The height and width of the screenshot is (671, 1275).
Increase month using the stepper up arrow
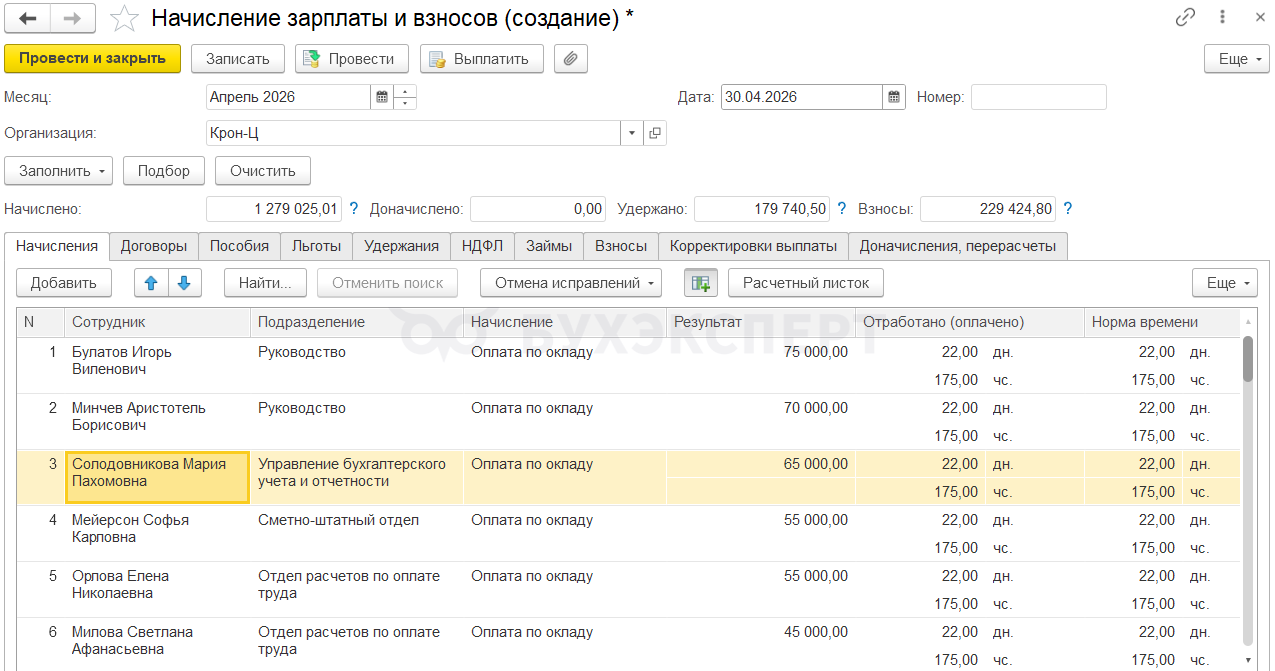tap(406, 92)
